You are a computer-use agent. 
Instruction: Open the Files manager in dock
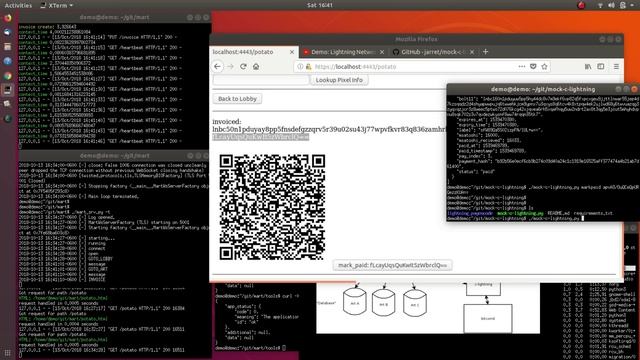pos(7,47)
